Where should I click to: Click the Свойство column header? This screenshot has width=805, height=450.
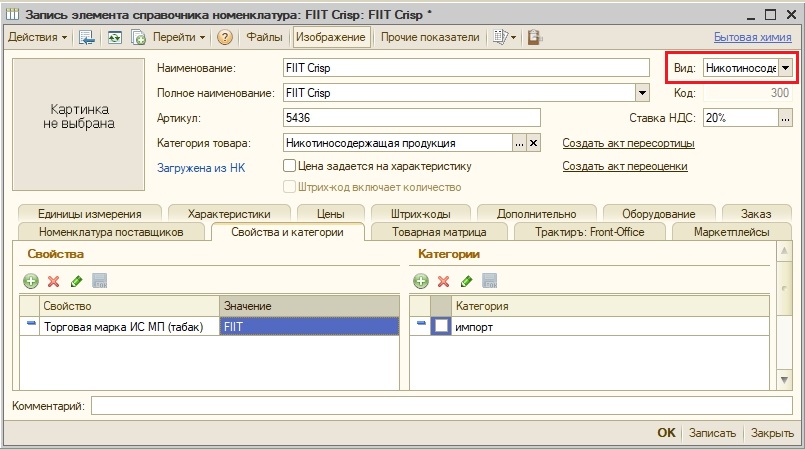point(129,306)
